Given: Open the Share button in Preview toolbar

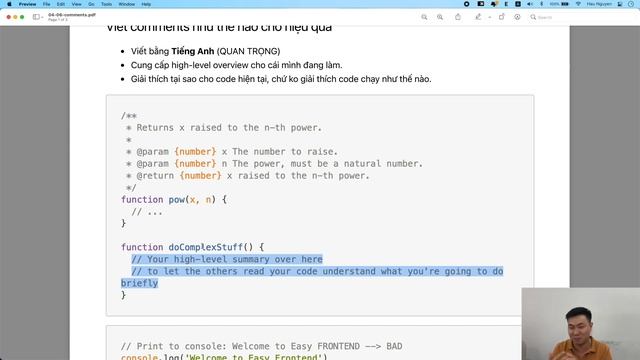Looking at the screenshot, I should point(458,17).
